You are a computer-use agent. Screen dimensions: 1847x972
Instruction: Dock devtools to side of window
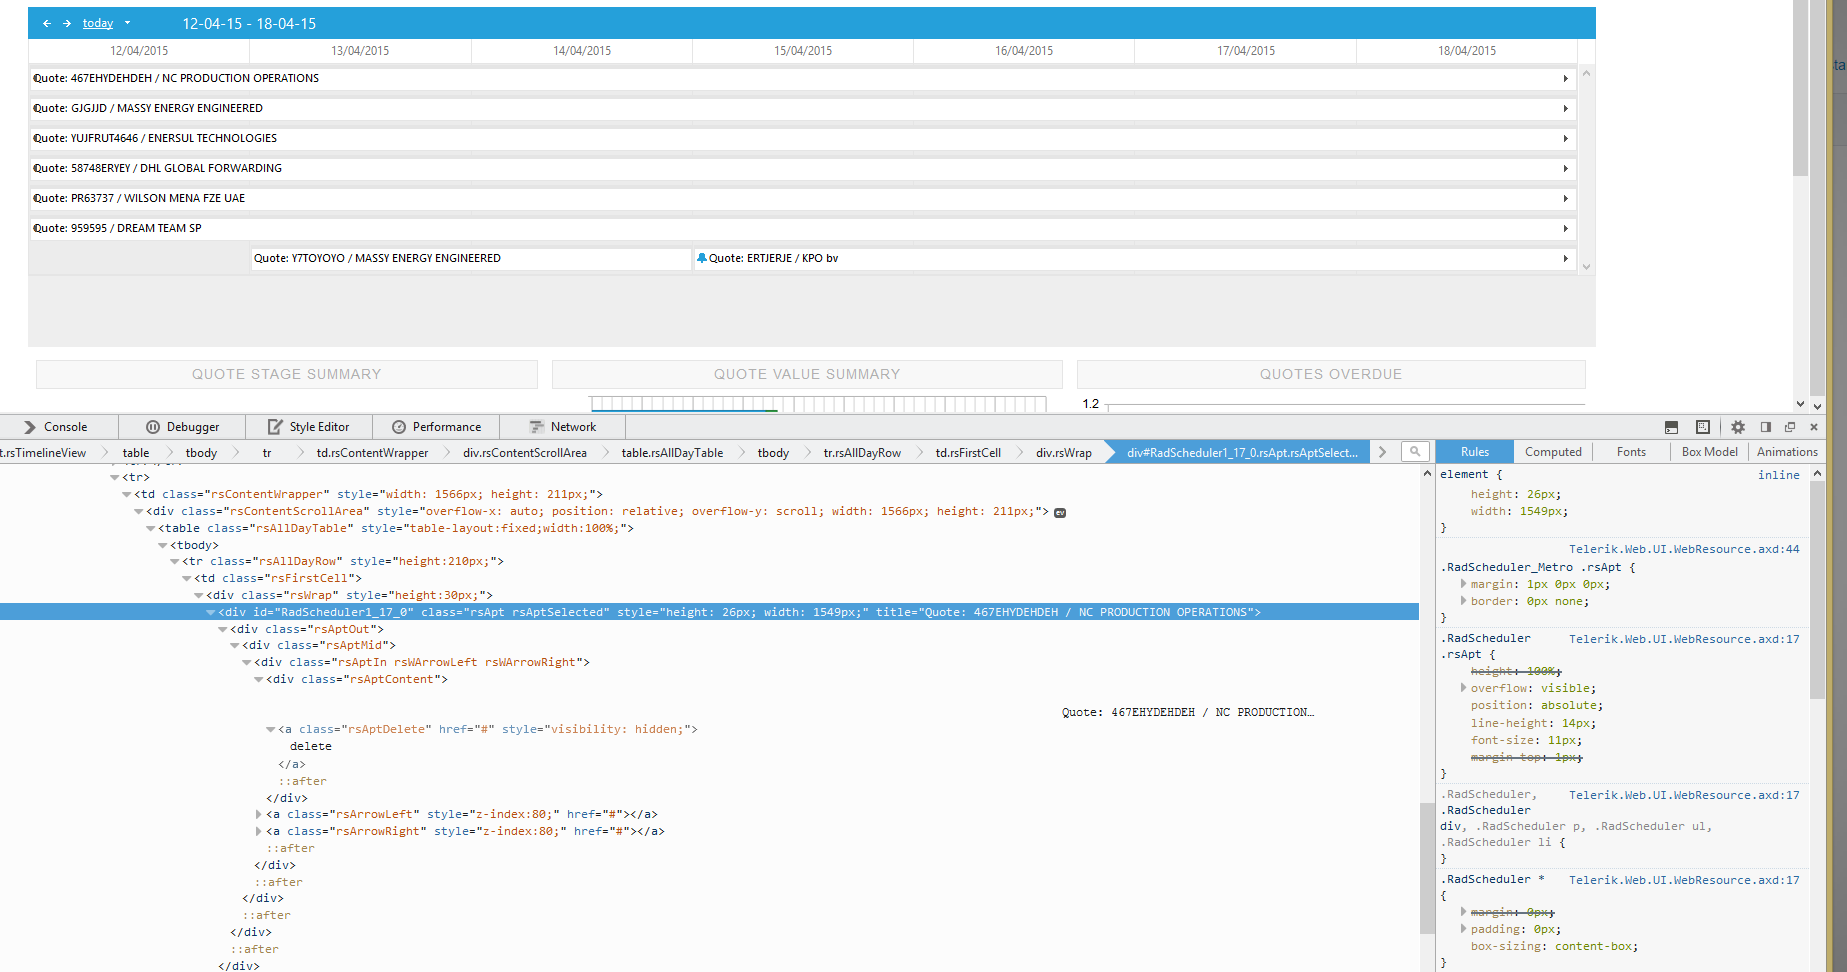tap(1766, 427)
